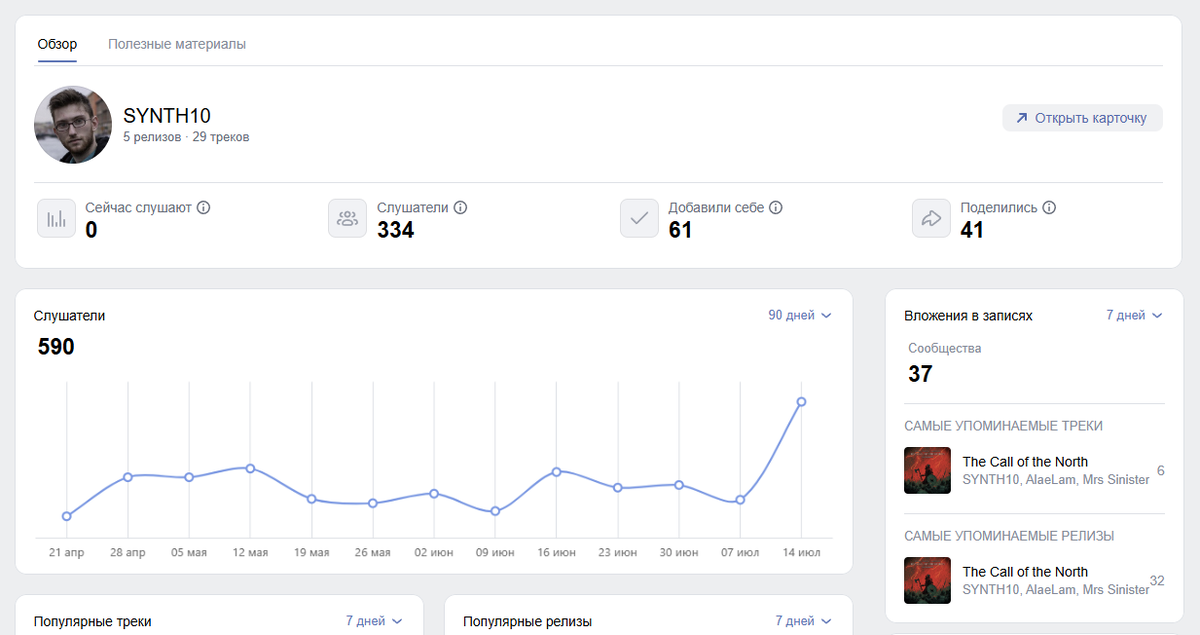Click info icon next to 'Сейчас слушают'

[x=204, y=208]
